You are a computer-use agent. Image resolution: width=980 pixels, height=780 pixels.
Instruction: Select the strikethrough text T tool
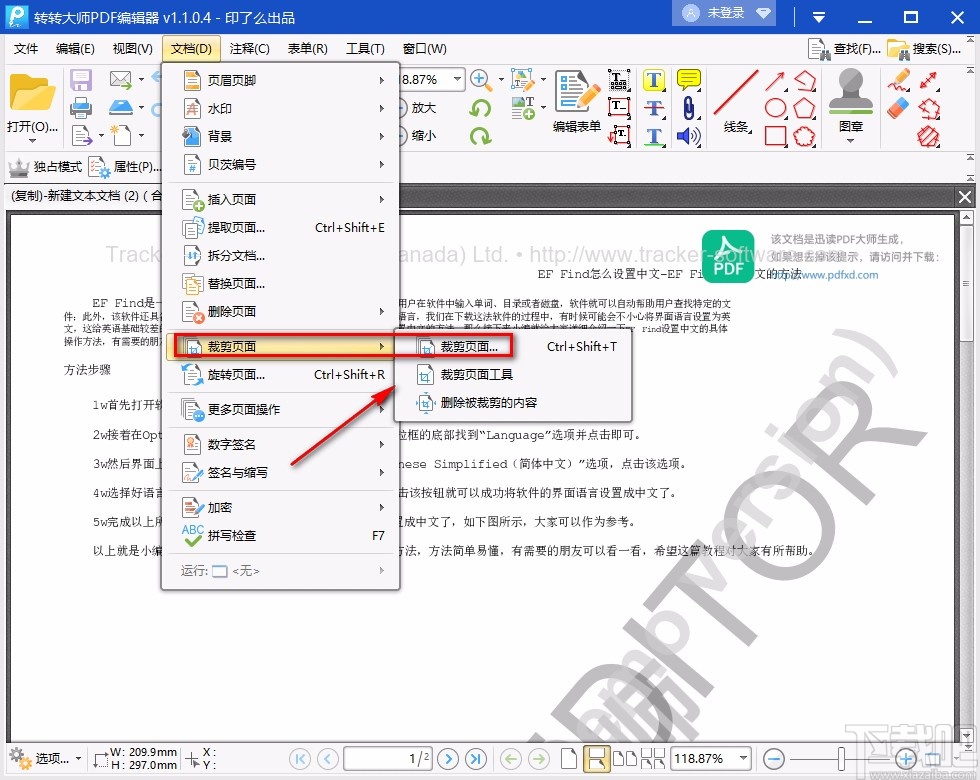coord(654,108)
